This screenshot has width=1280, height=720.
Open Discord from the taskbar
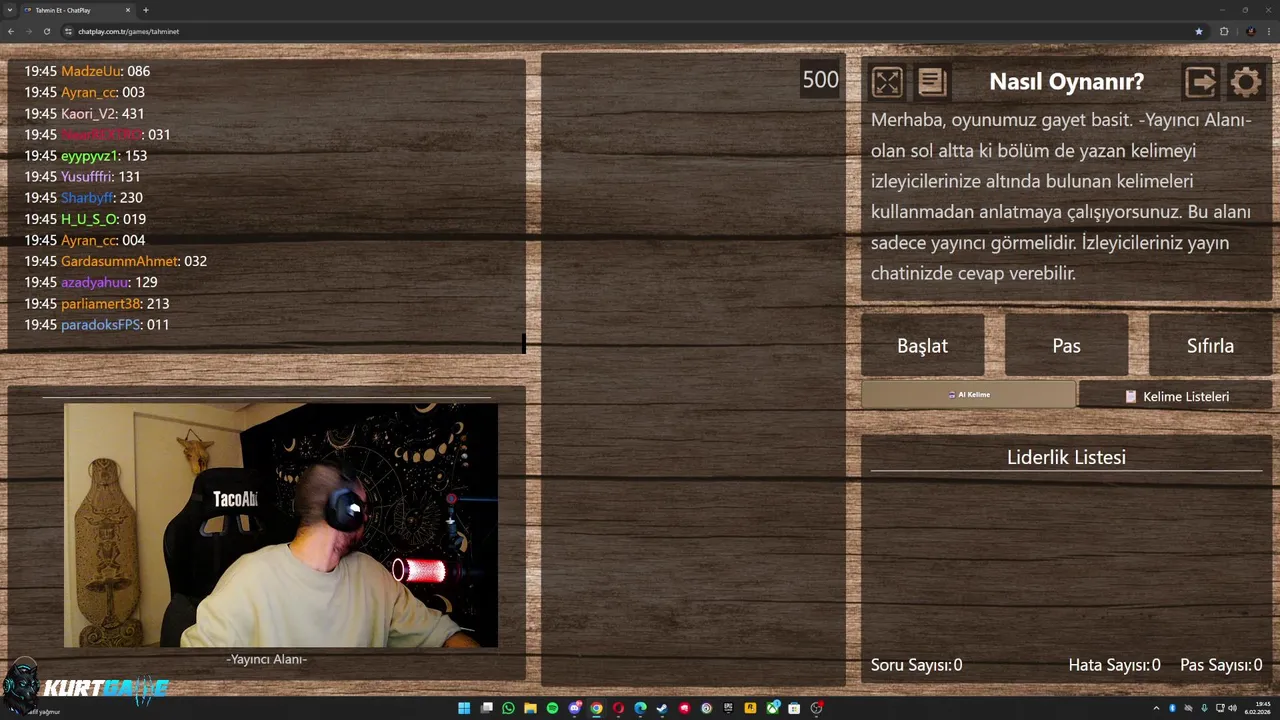coord(574,708)
